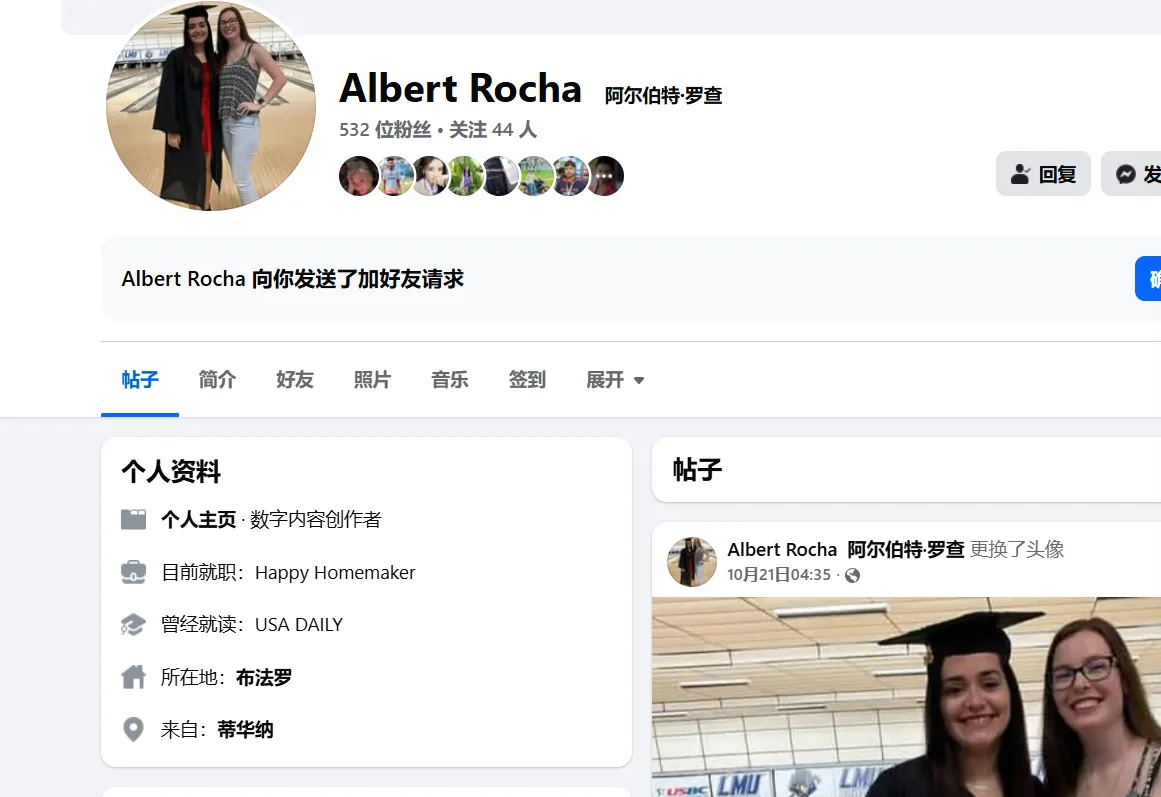The height and width of the screenshot is (797, 1161).
Task: Confirm the friend request with blue button
Action: click(1148, 279)
